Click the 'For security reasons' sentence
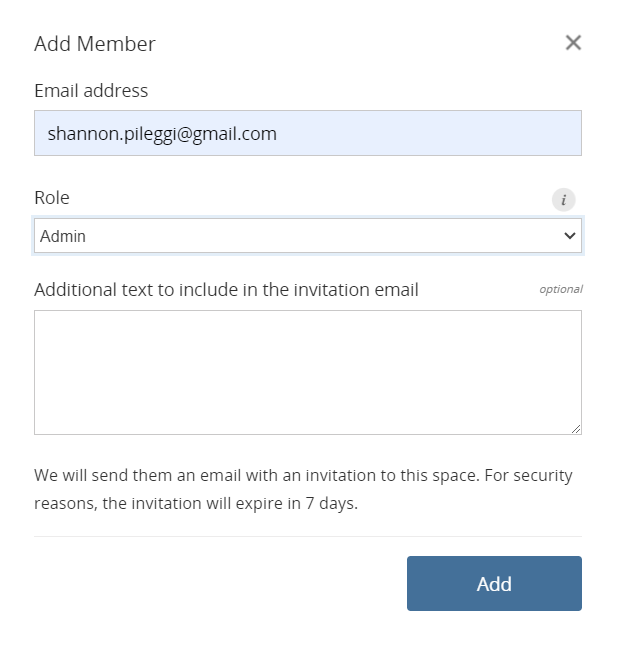Screen dimensions: 617x648 pyautogui.click(x=303, y=489)
